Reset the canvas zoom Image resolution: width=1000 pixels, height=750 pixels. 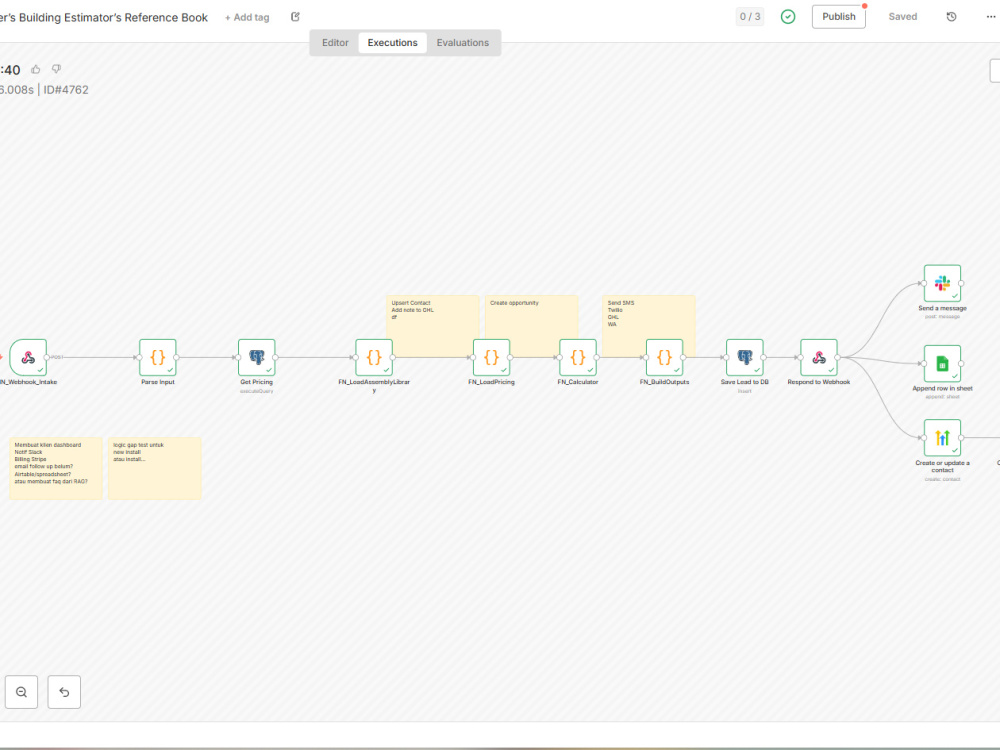[64, 692]
